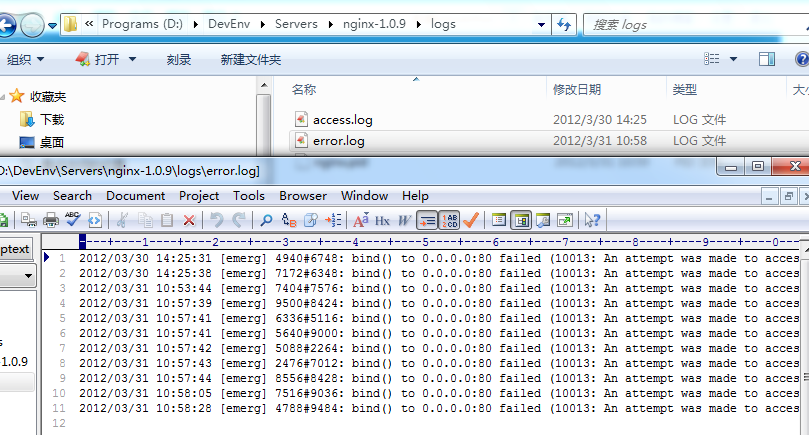Click the Paste clipboard icon
Image resolution: width=809 pixels, height=435 pixels.
[167, 220]
